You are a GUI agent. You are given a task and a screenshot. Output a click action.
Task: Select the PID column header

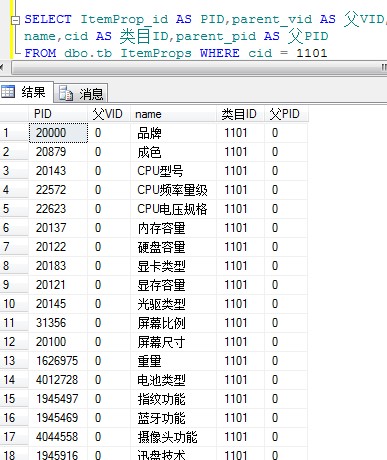pyautogui.click(x=58, y=114)
